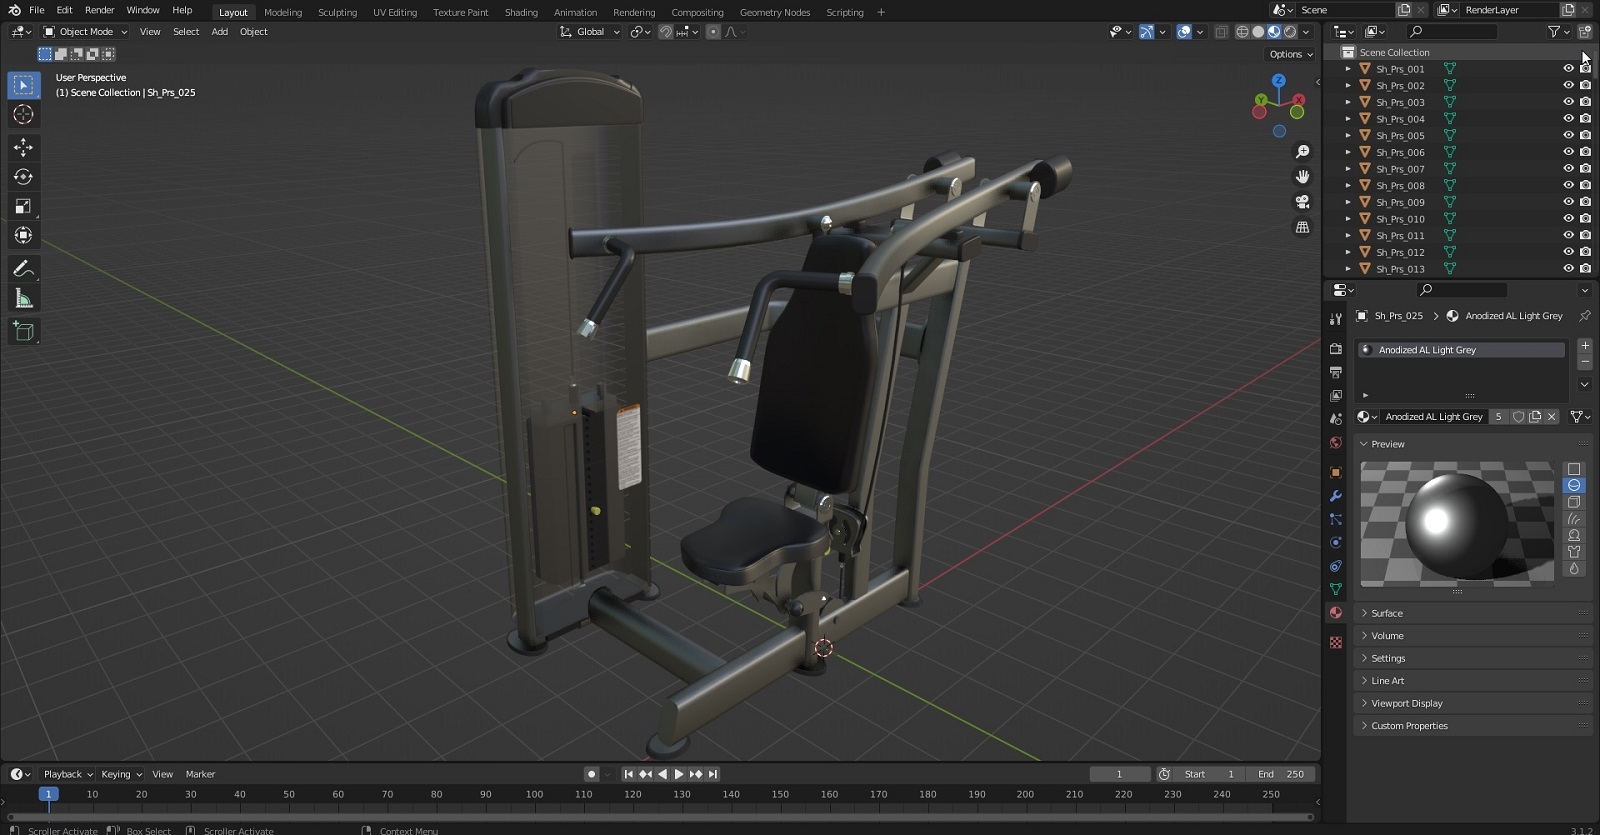
Task: Disable rendering for Sh_Prs_007 camera icon
Action: (x=1585, y=169)
